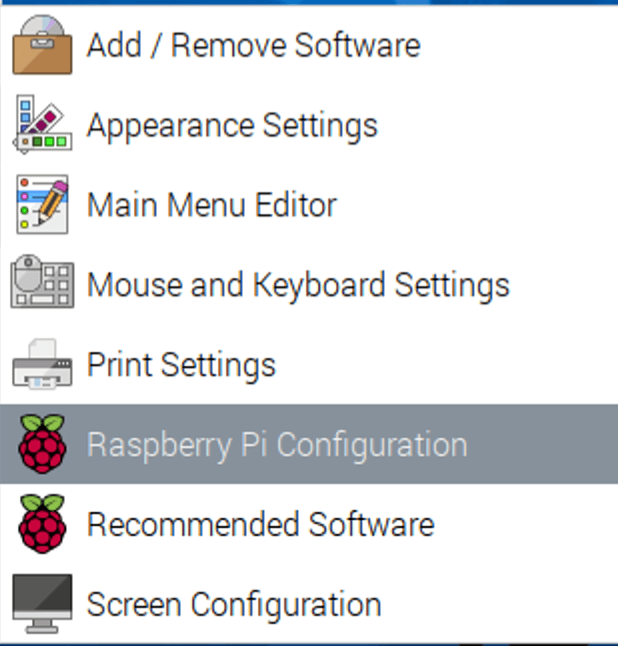Viewport: 618px width, 646px height.
Task: Click the printer icon for Print Settings
Action: (42, 364)
